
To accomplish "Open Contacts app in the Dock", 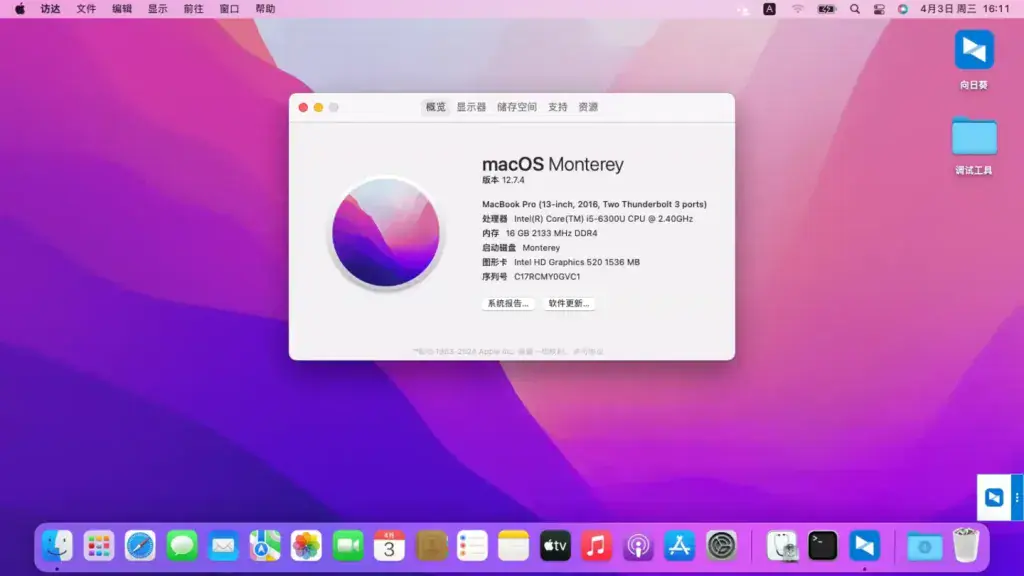I will (x=431, y=545).
